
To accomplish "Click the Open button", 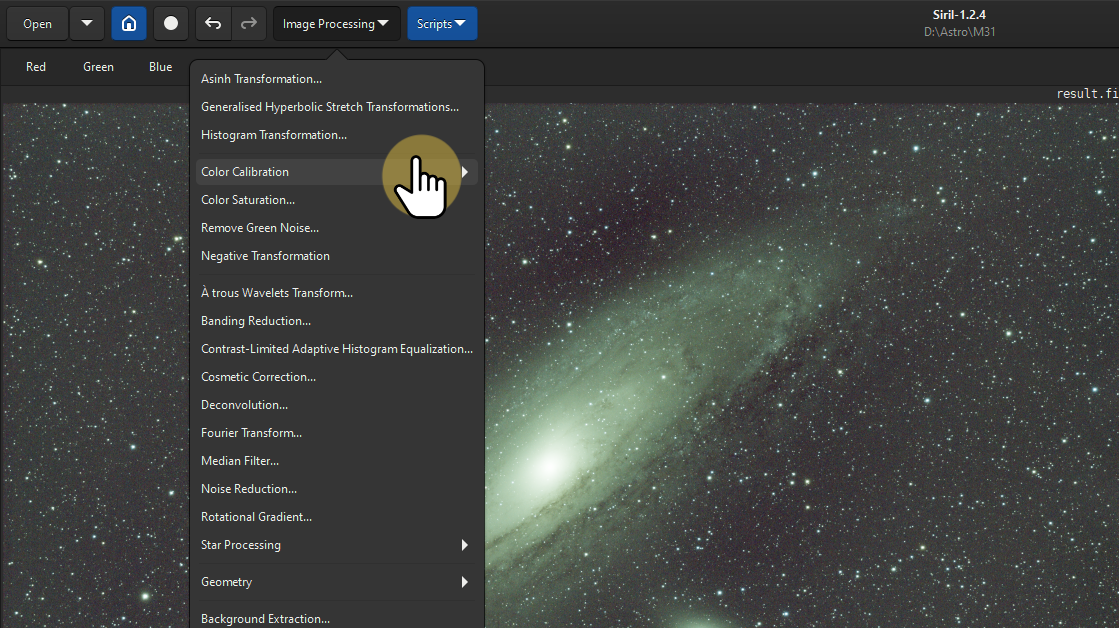I will point(37,23).
